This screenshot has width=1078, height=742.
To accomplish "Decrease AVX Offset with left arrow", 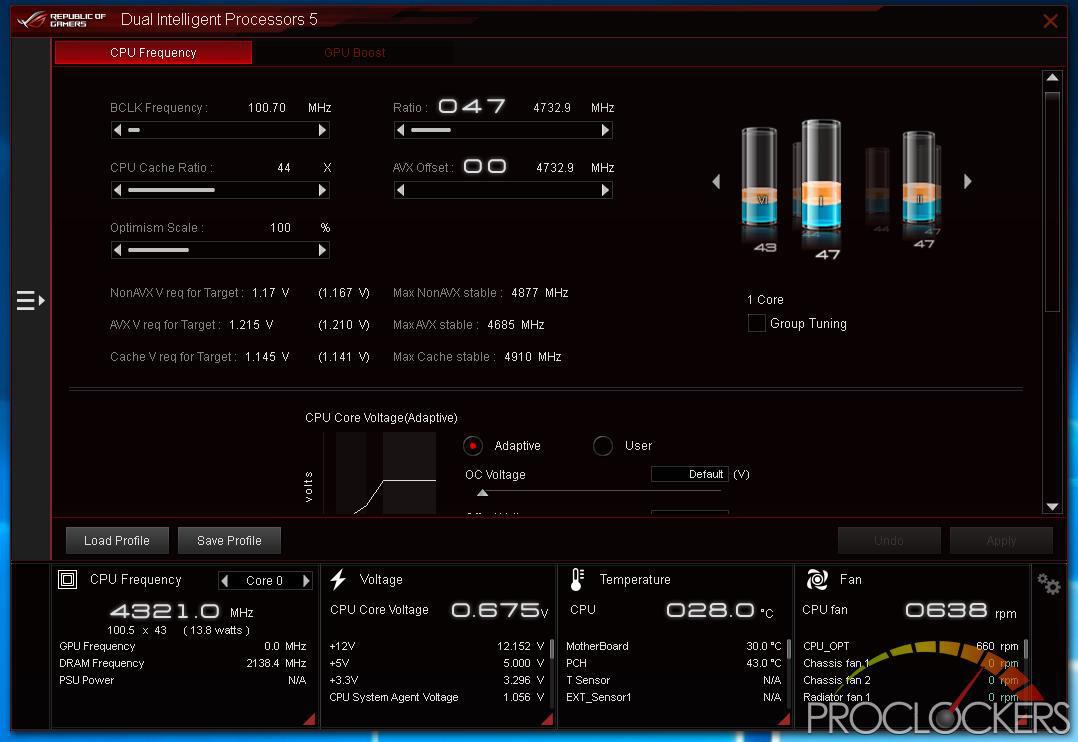I will [401, 190].
